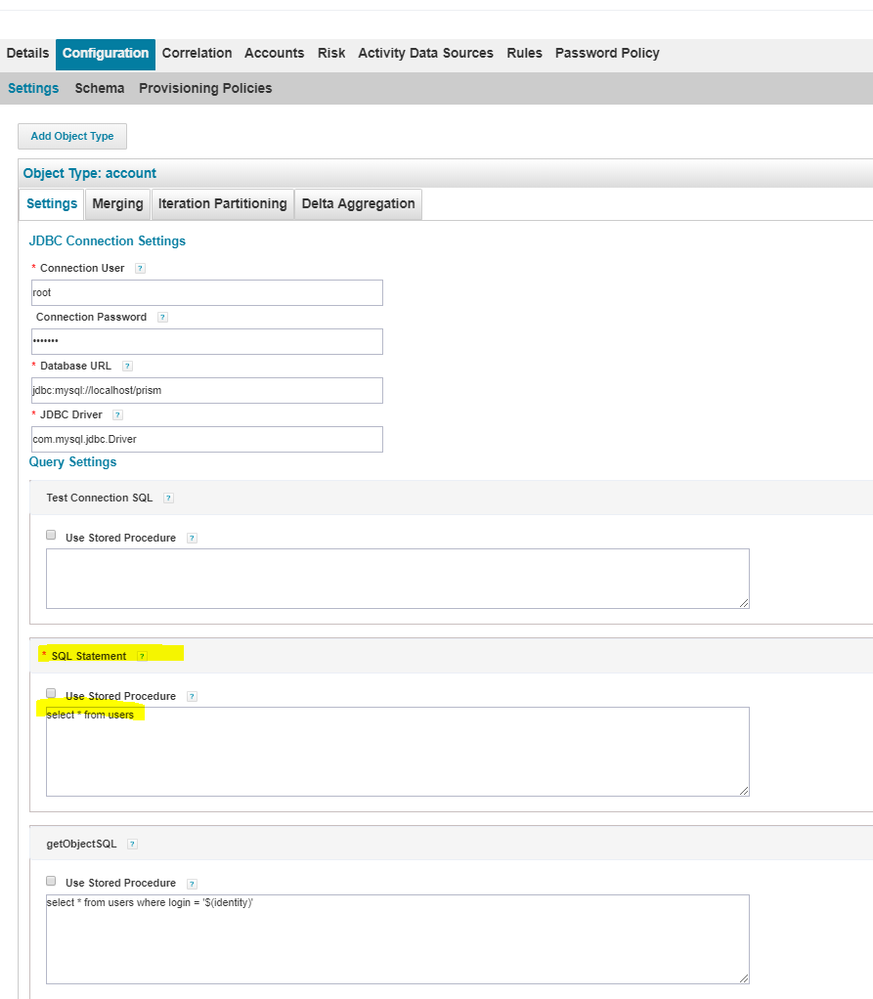
Task: Click the Add Object Type button
Action: click(72, 137)
